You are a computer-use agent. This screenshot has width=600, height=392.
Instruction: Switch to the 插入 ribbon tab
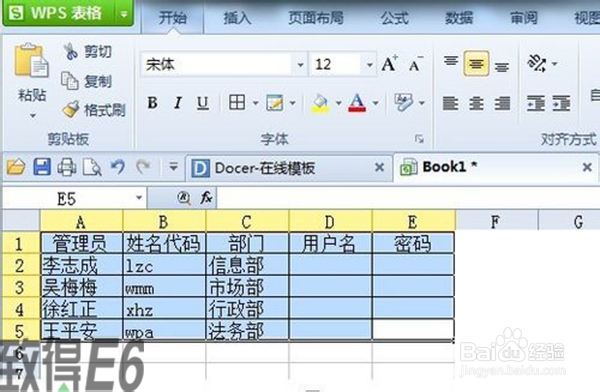(238, 18)
